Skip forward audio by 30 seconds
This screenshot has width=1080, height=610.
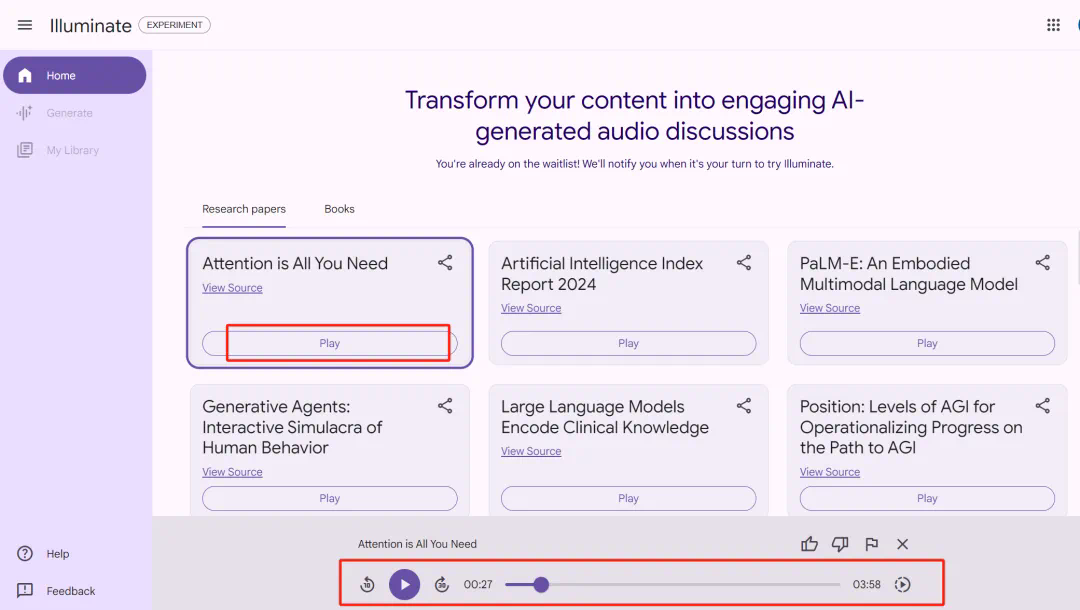click(442, 585)
